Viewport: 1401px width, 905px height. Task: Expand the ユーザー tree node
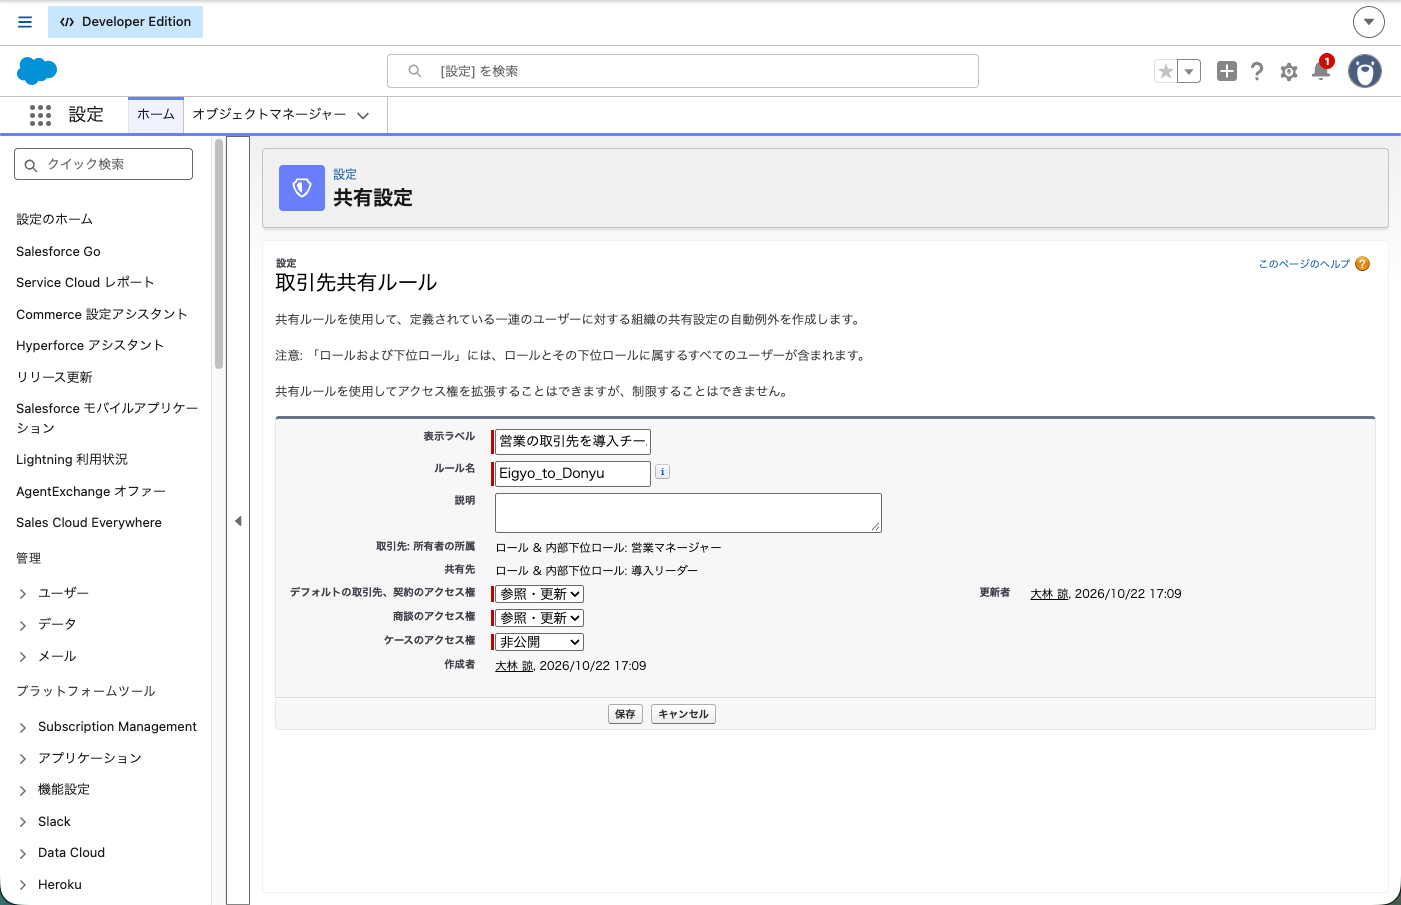[x=23, y=594]
